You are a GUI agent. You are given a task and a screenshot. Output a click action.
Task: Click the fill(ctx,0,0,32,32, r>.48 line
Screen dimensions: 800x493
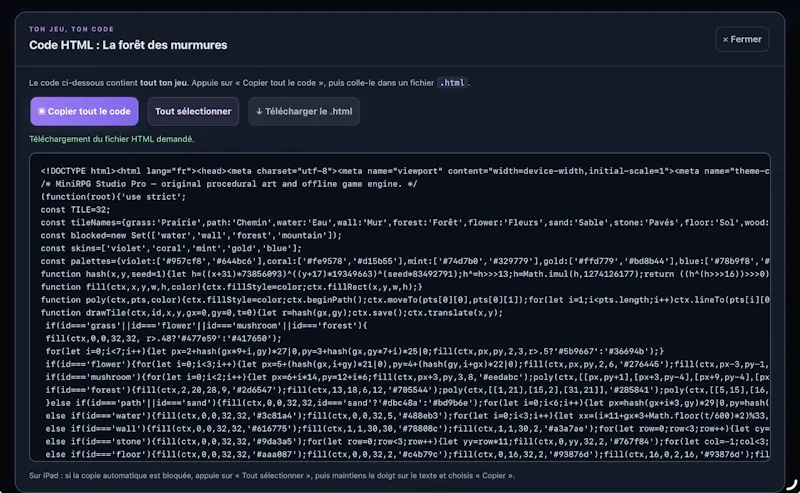163,338
